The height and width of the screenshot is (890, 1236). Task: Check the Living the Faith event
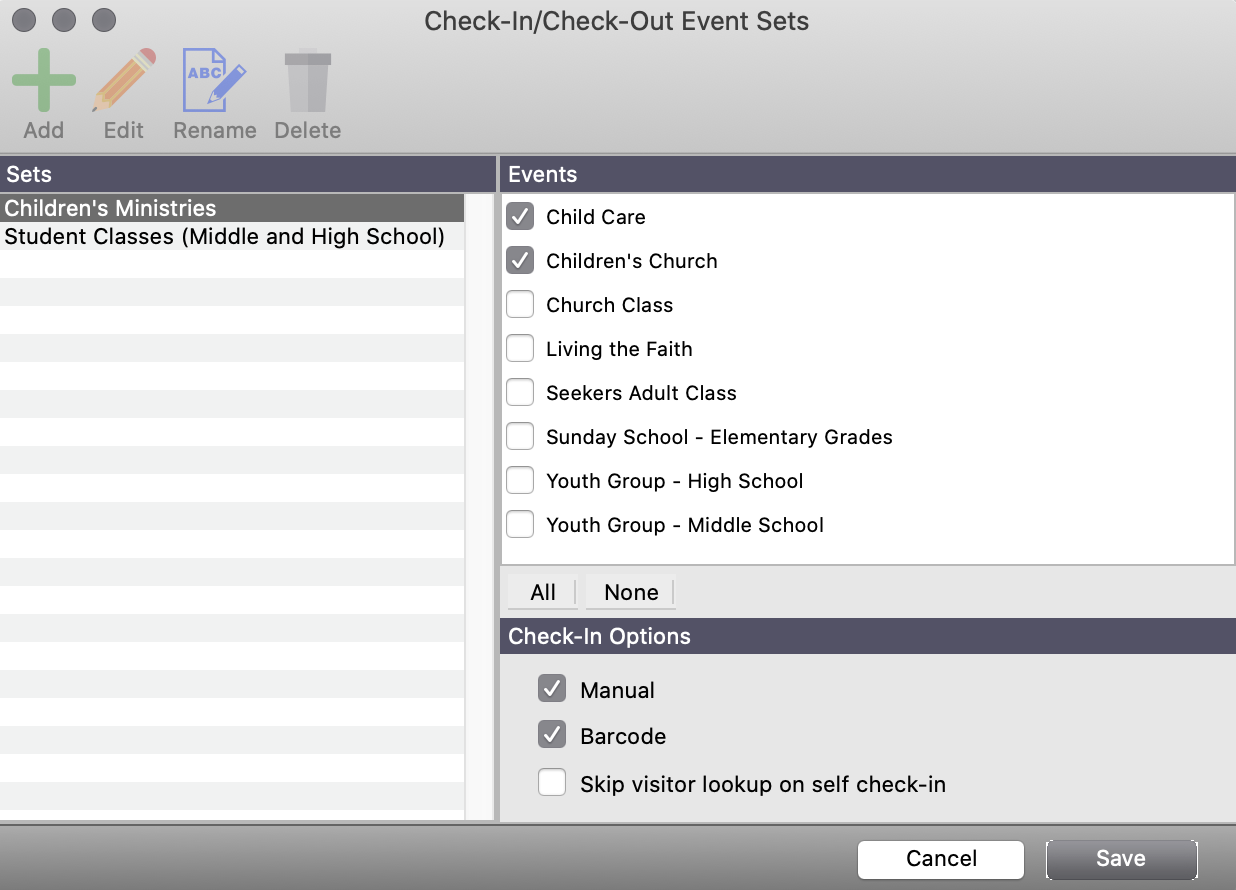pyautogui.click(x=520, y=348)
